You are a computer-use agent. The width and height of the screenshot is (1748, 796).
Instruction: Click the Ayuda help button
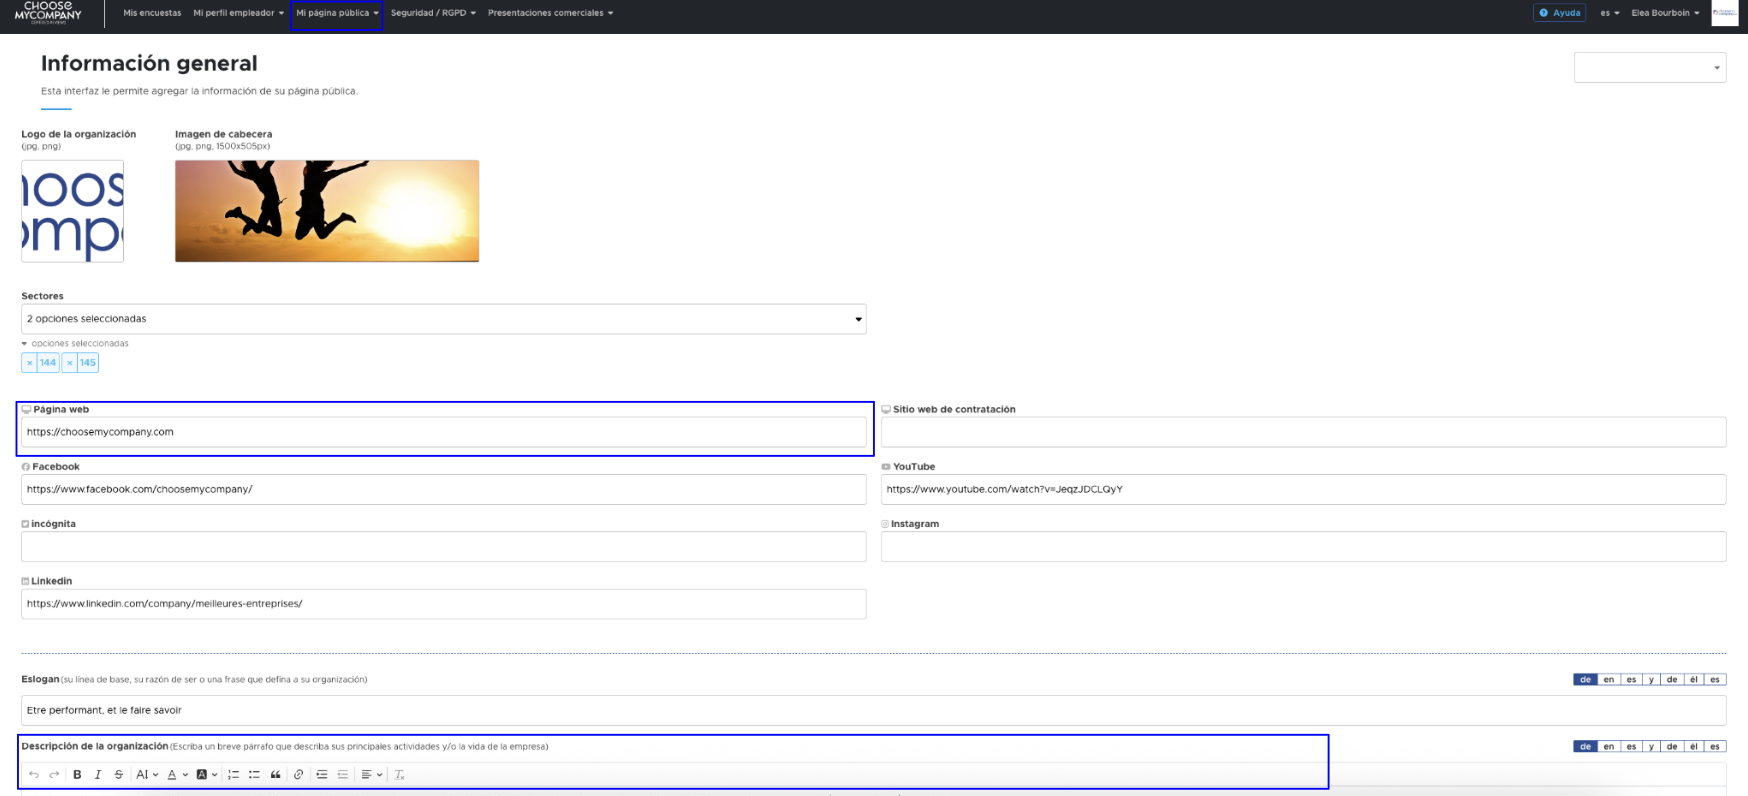click(1560, 13)
